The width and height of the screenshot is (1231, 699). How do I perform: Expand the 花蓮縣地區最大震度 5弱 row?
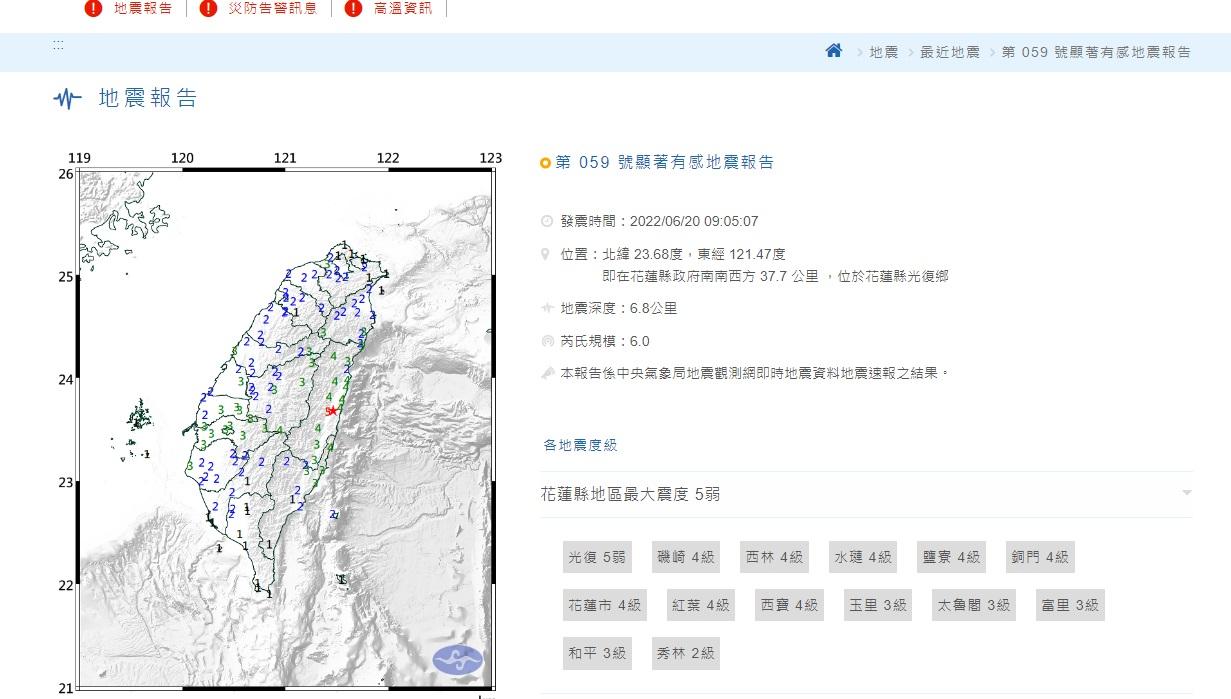(x=630, y=494)
